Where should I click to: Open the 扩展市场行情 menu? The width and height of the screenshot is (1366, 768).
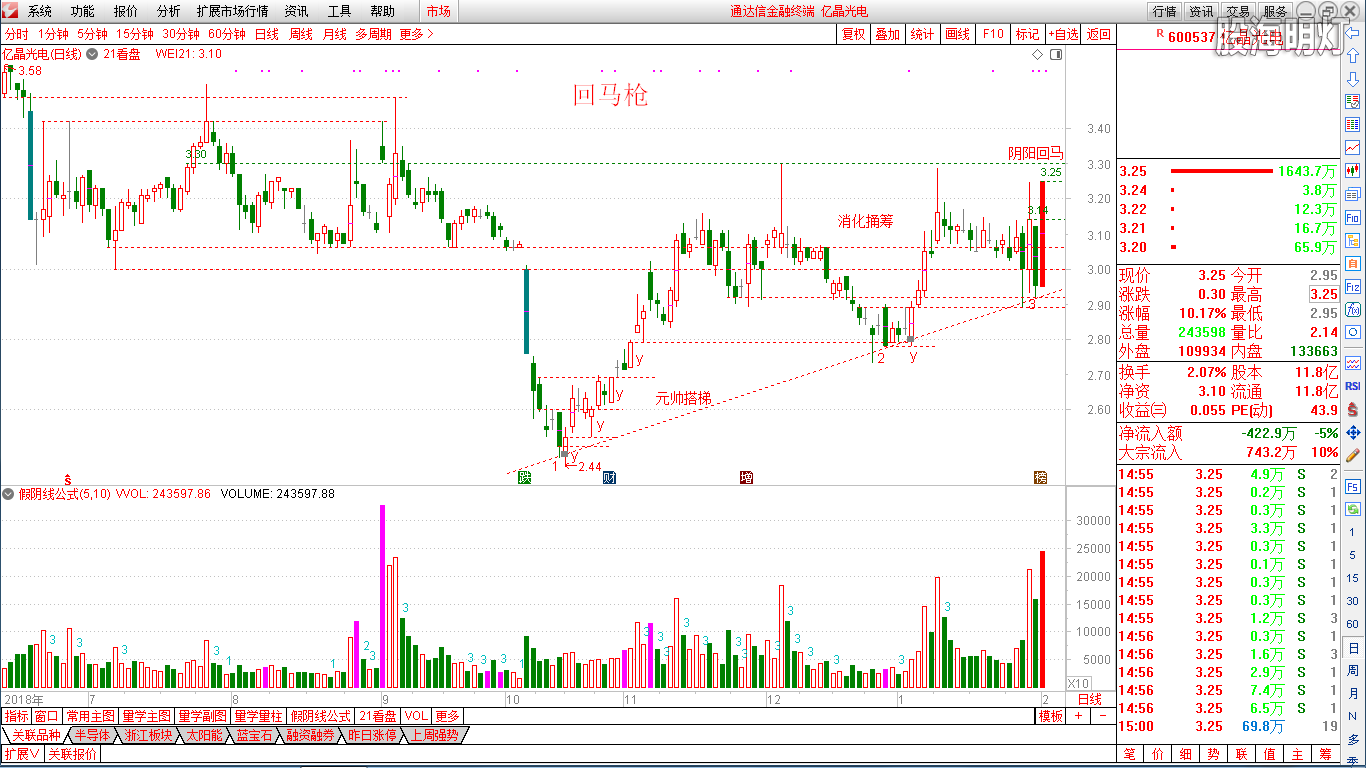[232, 11]
